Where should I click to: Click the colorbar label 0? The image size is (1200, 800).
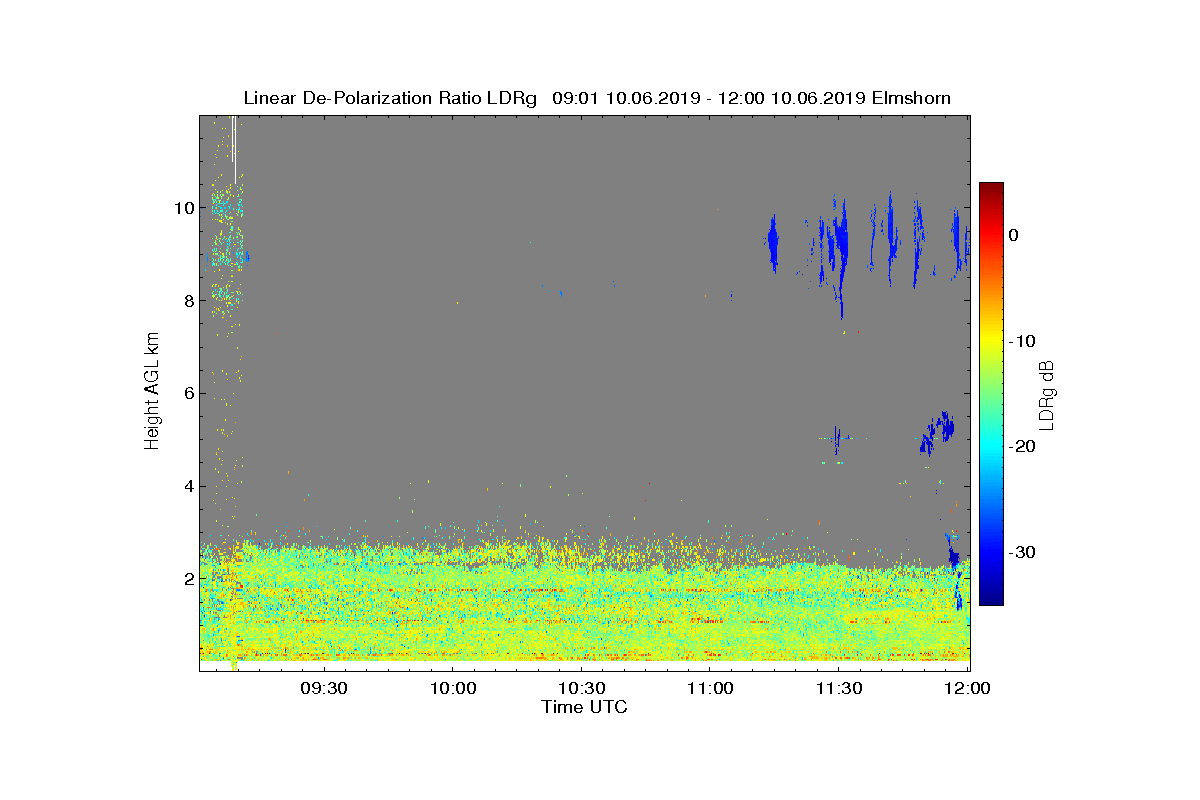(1013, 235)
